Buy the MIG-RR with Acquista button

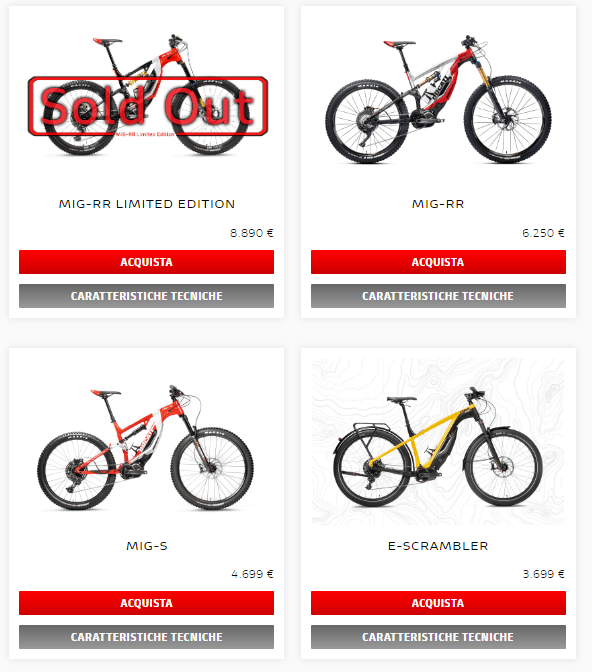[x=438, y=262]
